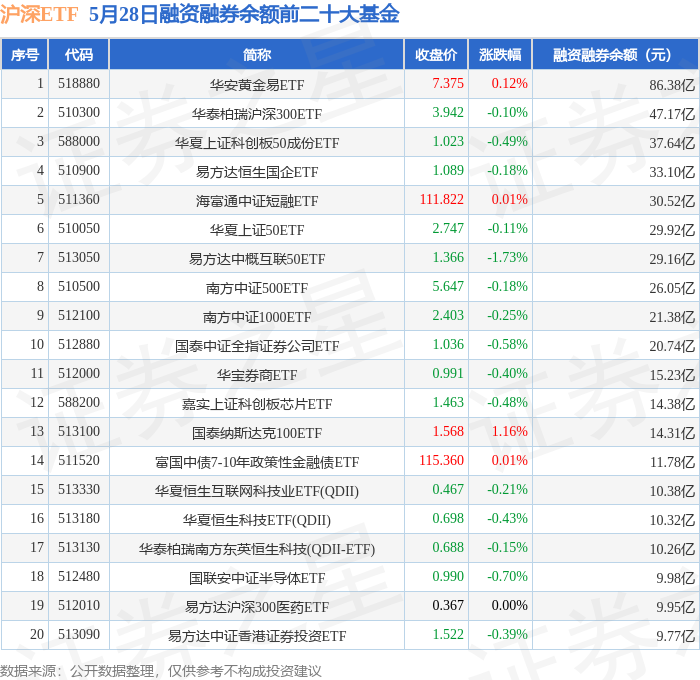
Task: Click the balance value 20.74亿
Action: 672,346
